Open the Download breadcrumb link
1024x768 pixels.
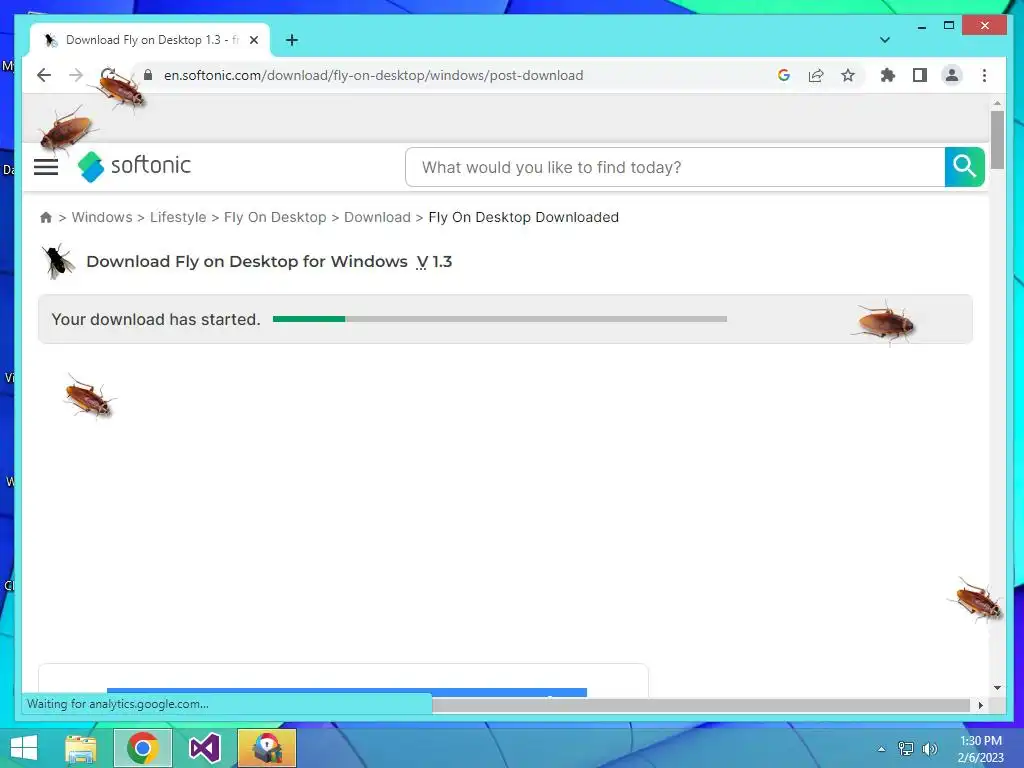(x=377, y=217)
